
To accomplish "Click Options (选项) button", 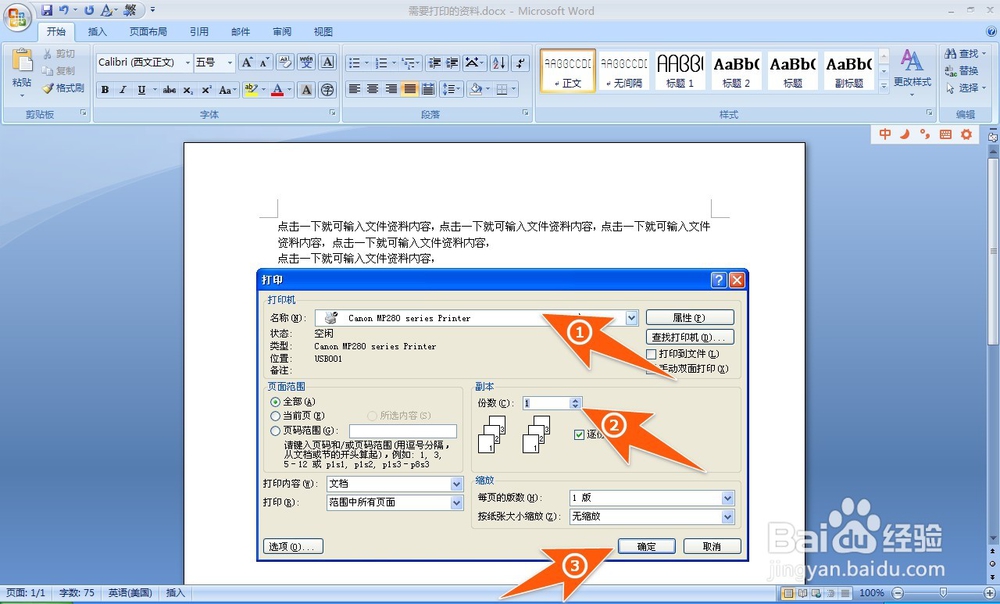I will pos(293,547).
